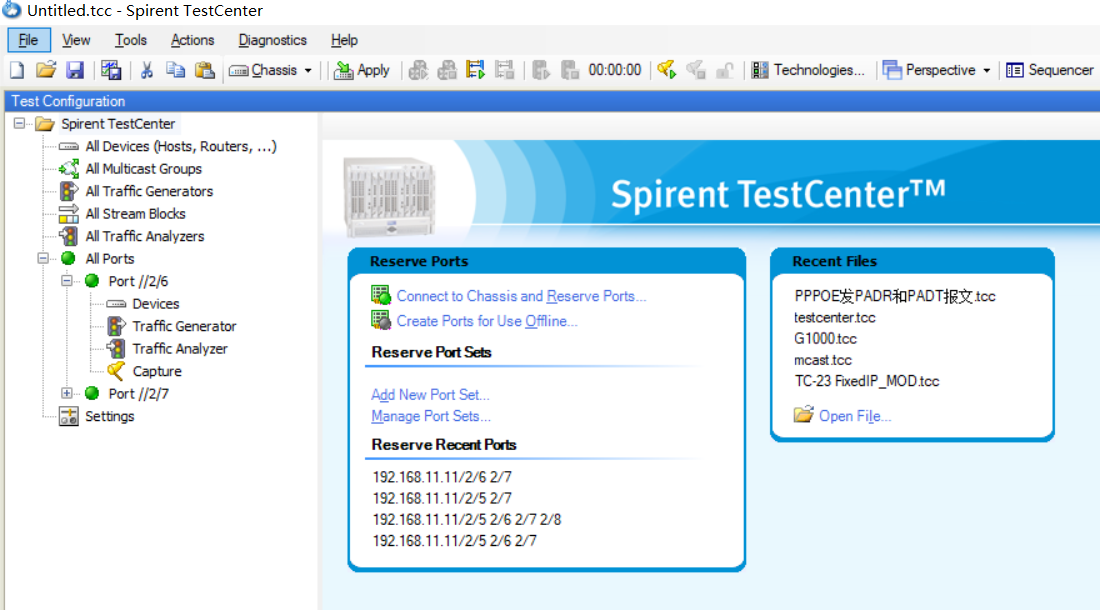Click the green start traffic sequencer icon

(x=476, y=70)
